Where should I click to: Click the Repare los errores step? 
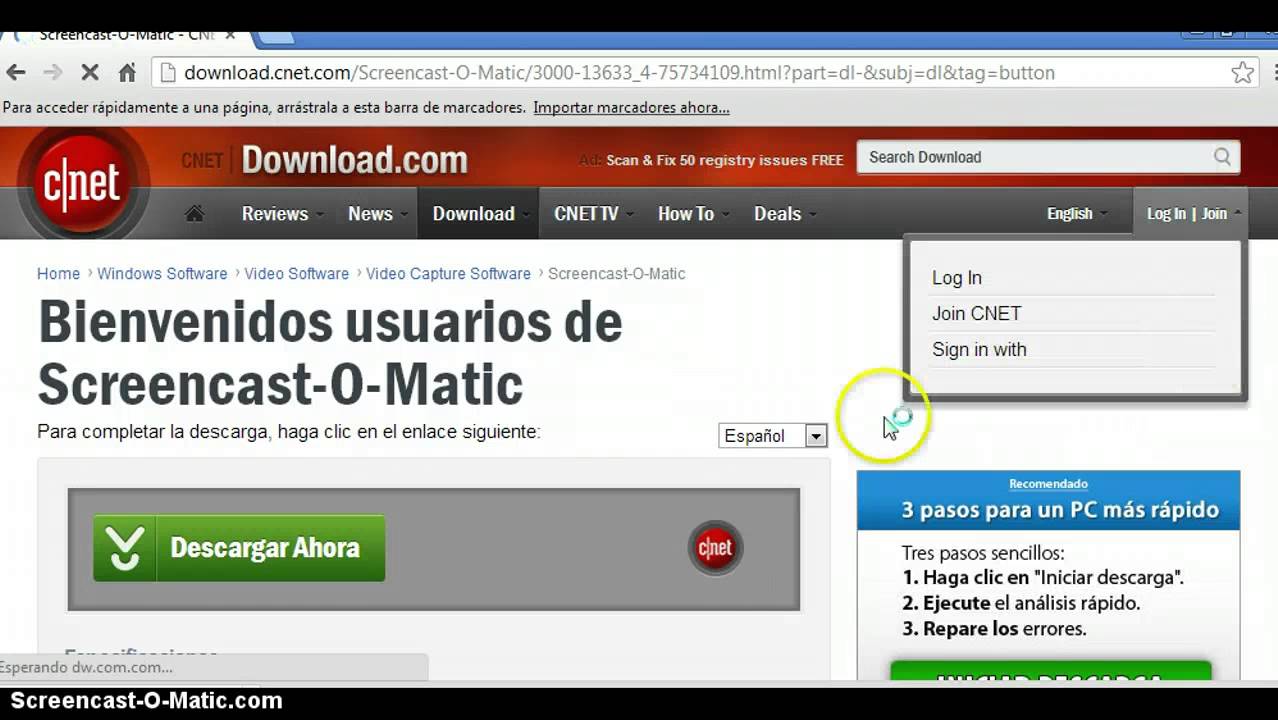point(994,629)
